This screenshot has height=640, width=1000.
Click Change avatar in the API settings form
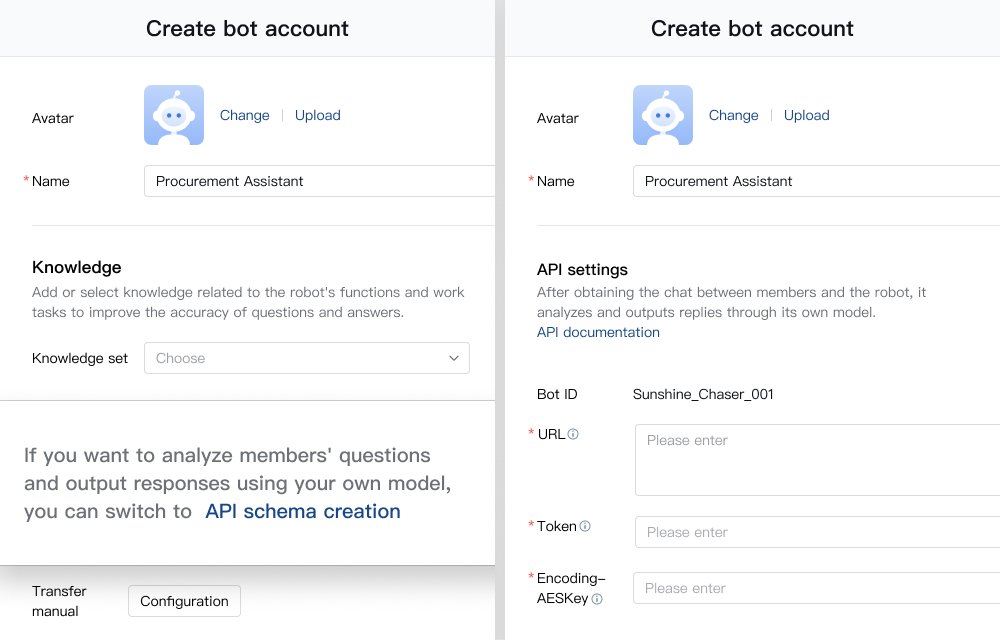click(734, 115)
